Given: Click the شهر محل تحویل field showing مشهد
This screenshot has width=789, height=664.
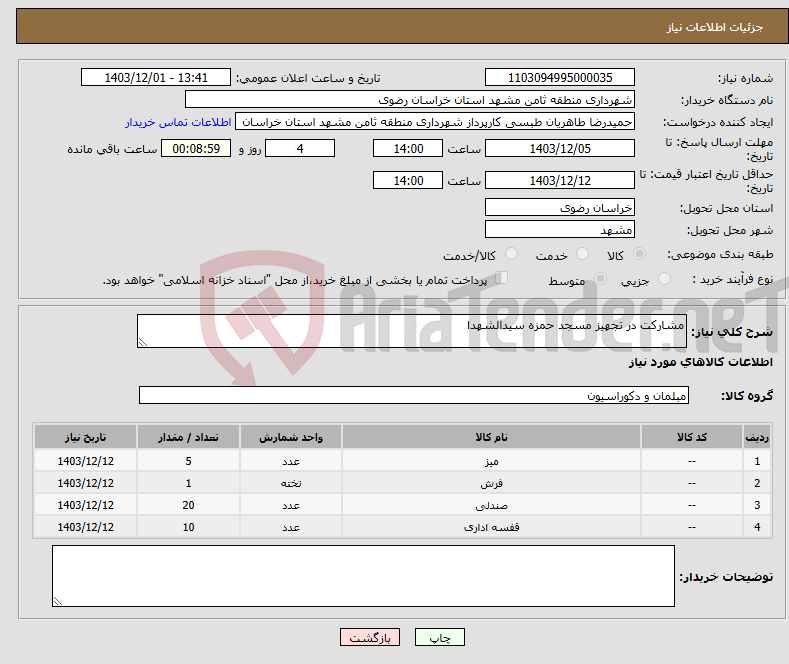Looking at the screenshot, I should pyautogui.click(x=559, y=230).
